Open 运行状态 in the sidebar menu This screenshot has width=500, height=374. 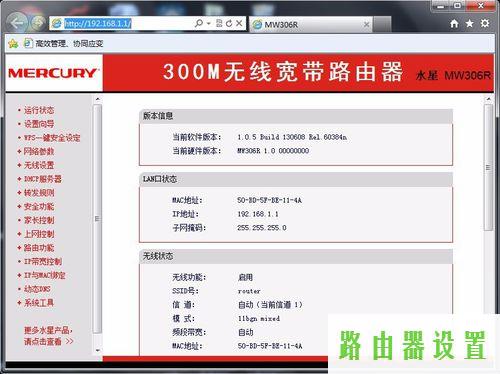click(39, 110)
